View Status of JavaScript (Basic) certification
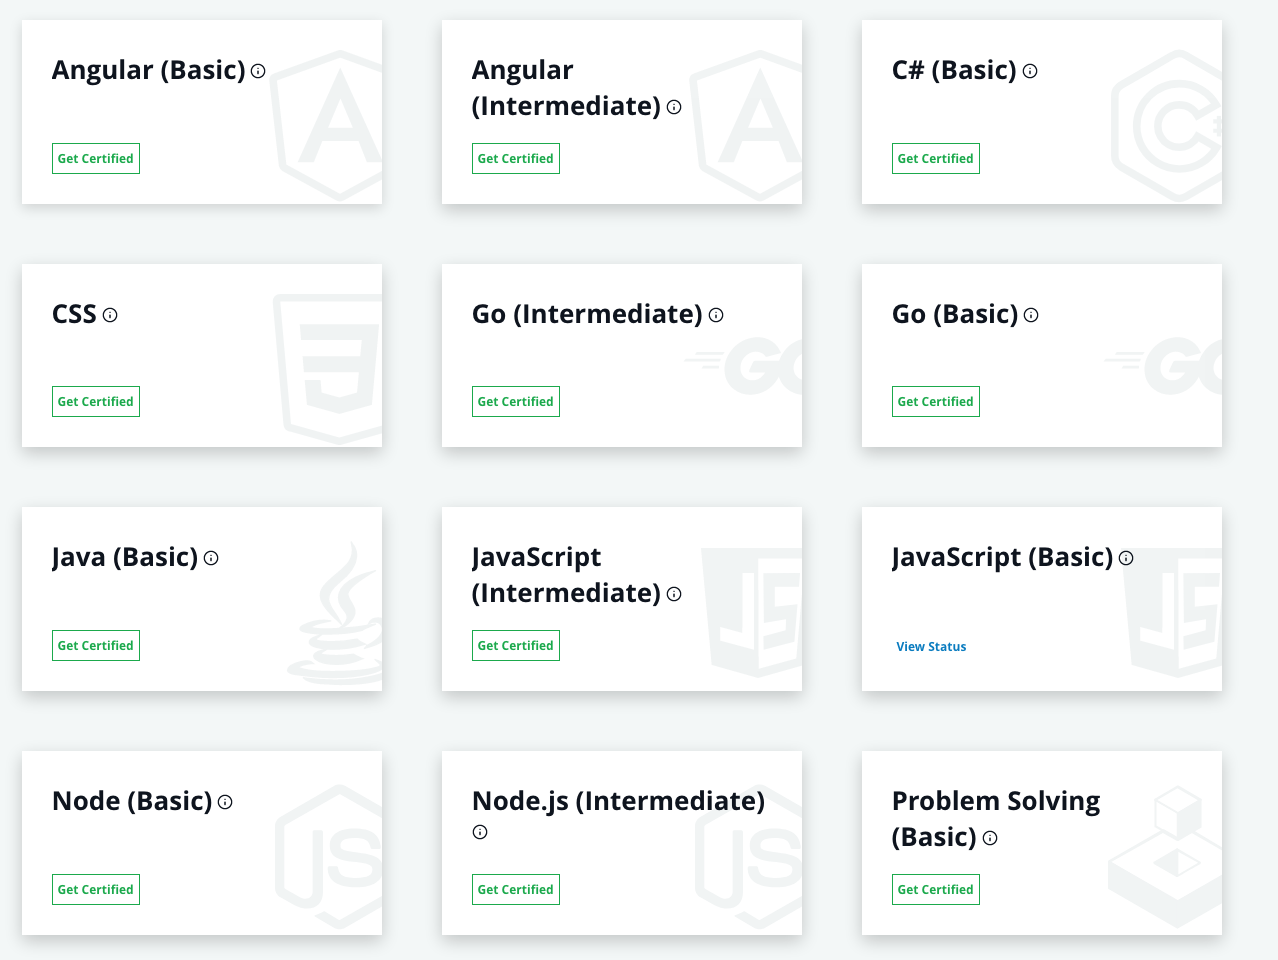 click(931, 647)
